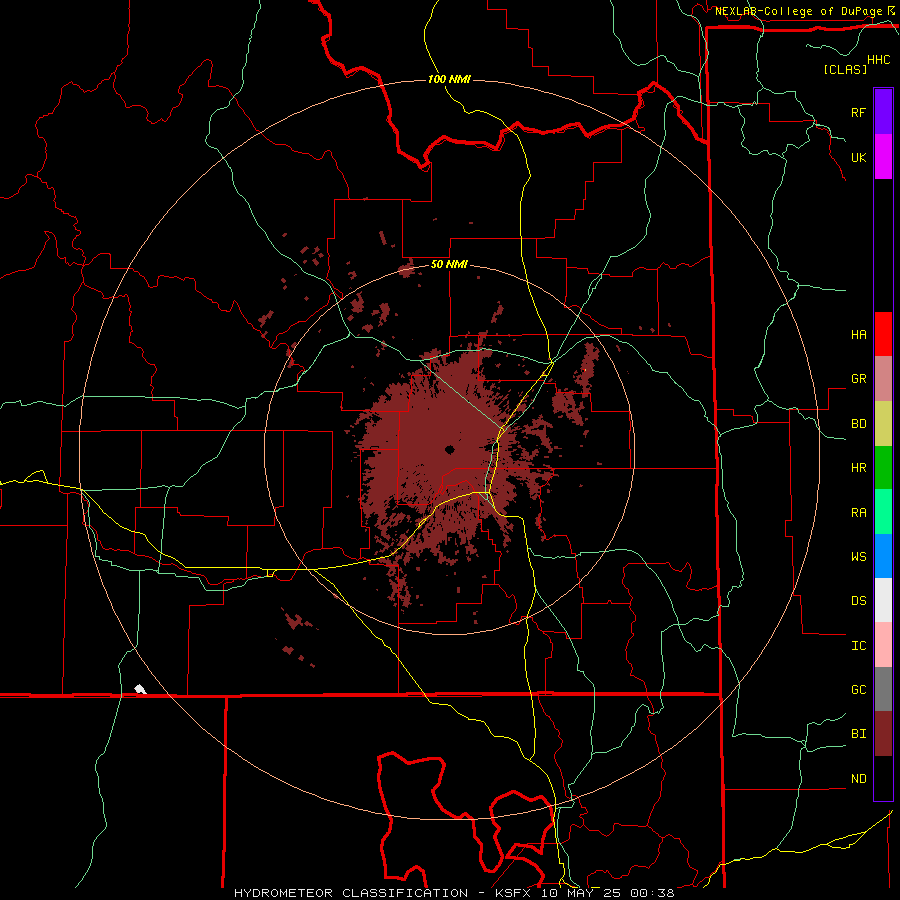The height and width of the screenshot is (900, 900).
Task: Click the black radar site dot at center
Action: [x=449, y=449]
